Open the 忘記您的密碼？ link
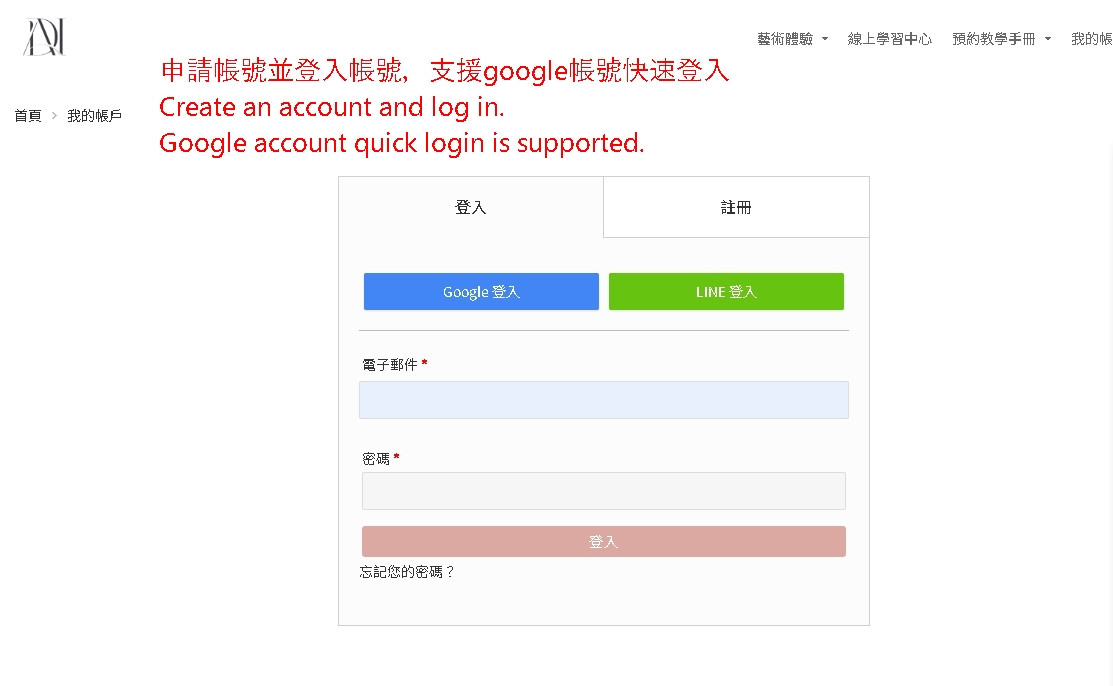 click(407, 572)
